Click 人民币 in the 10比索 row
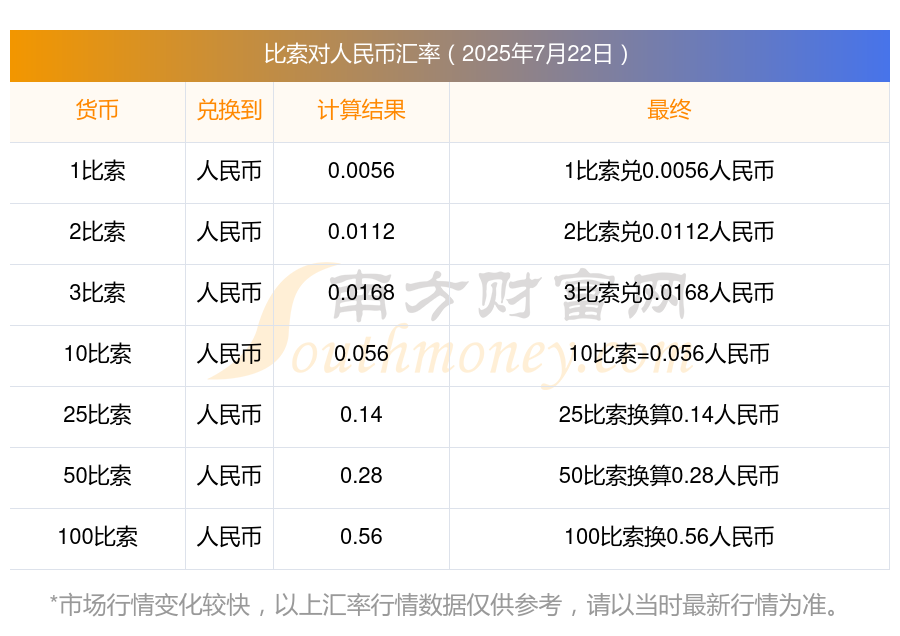 [229, 354]
